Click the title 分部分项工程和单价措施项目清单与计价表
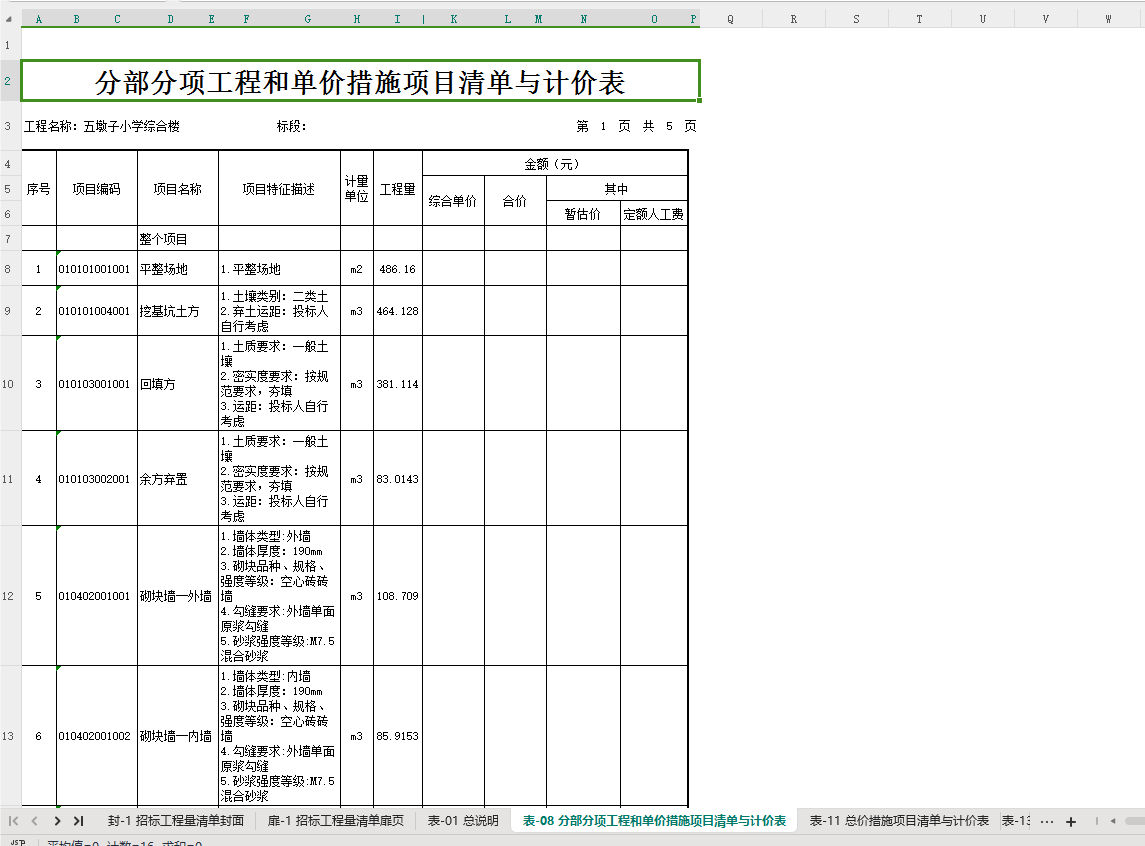1145x846 pixels. (x=360, y=82)
